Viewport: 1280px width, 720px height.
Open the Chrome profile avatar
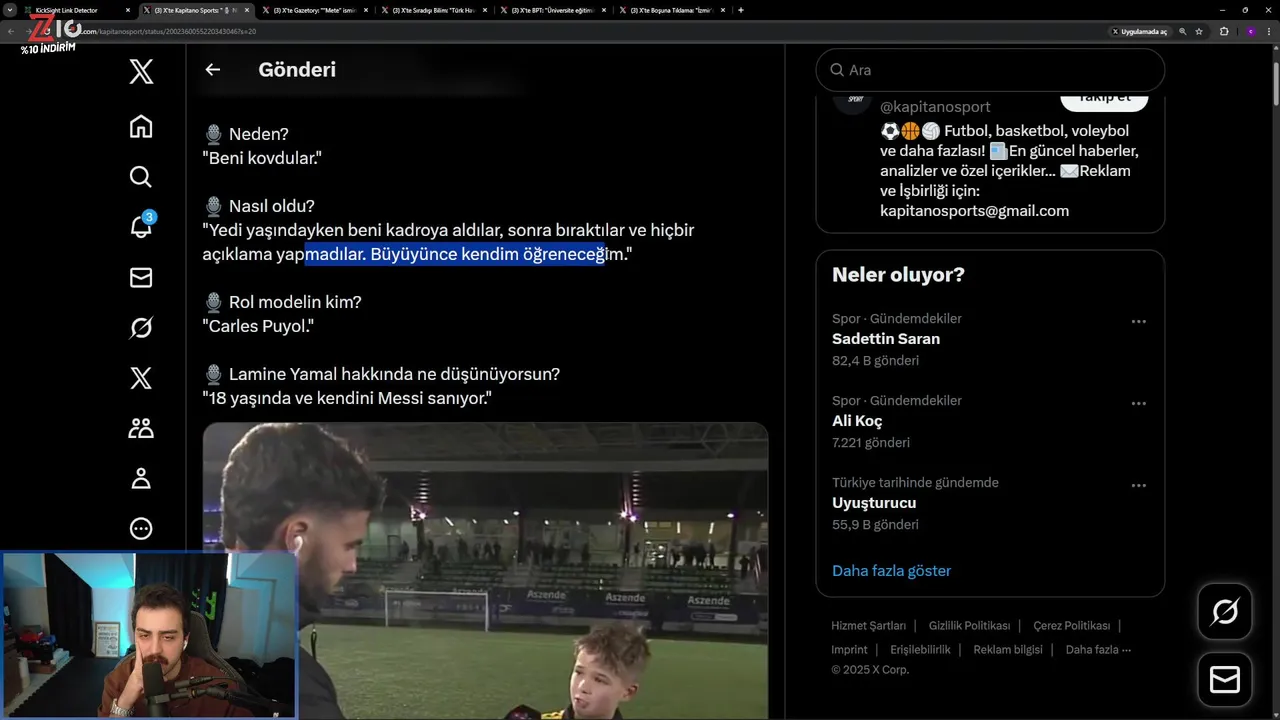coord(1250,31)
